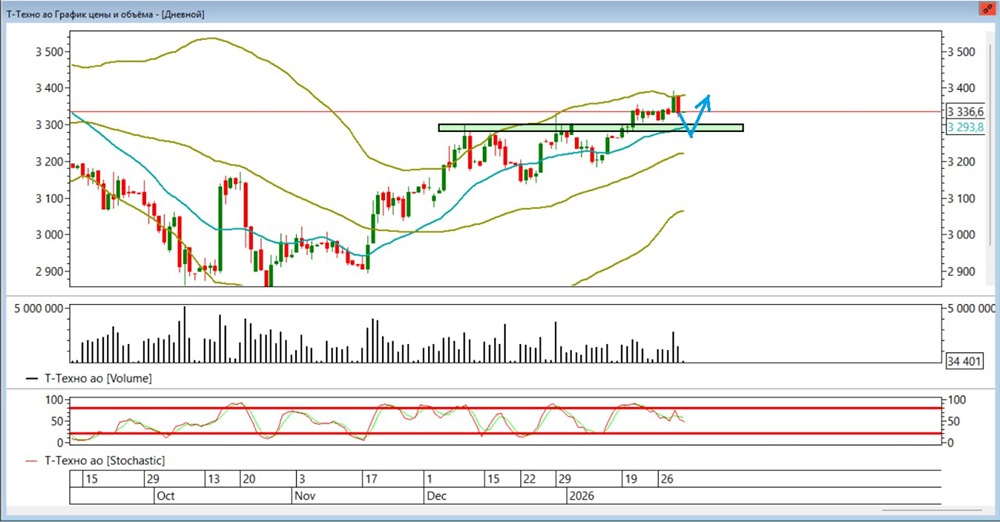Click the teal moving average value 3 293,8
The width and height of the screenshot is (1000, 522).
pos(965,127)
